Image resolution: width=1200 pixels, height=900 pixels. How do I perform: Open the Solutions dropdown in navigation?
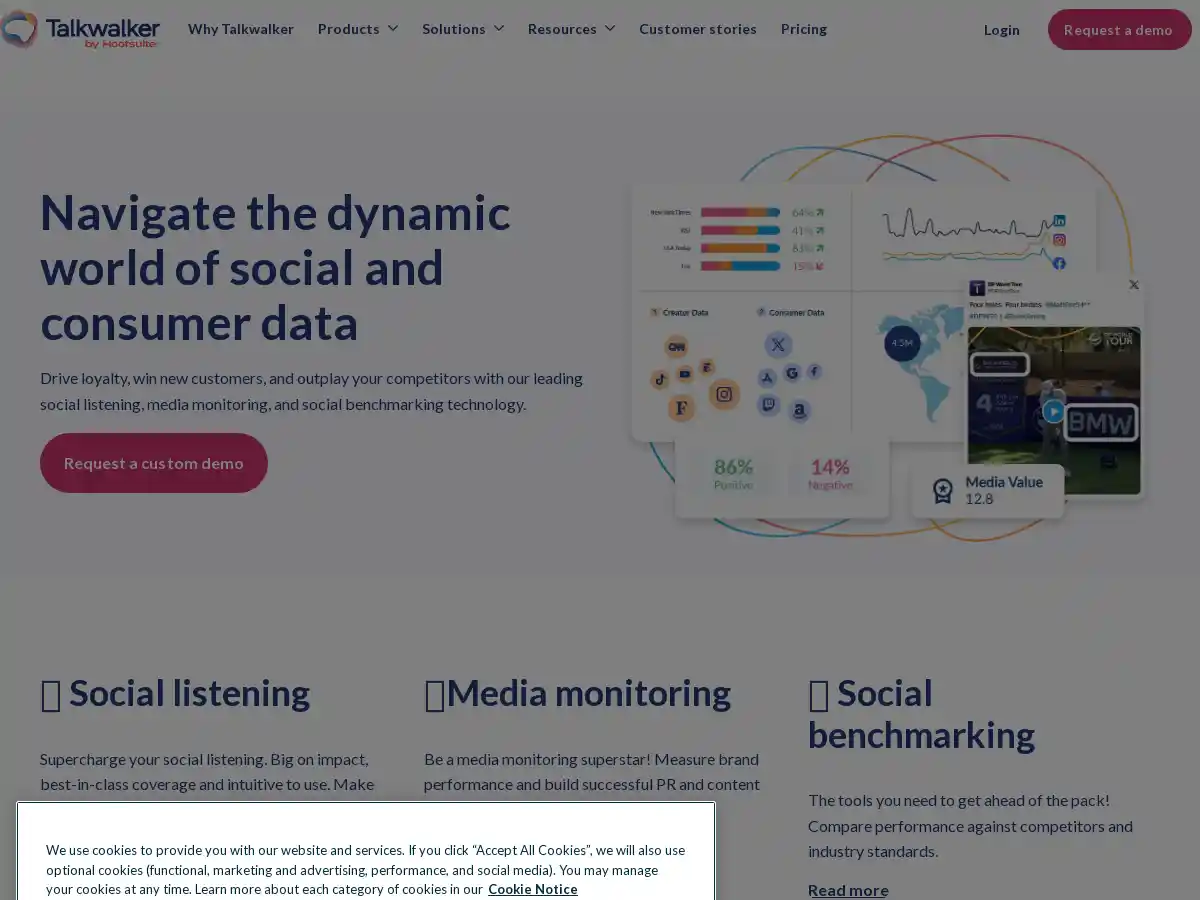point(463,29)
